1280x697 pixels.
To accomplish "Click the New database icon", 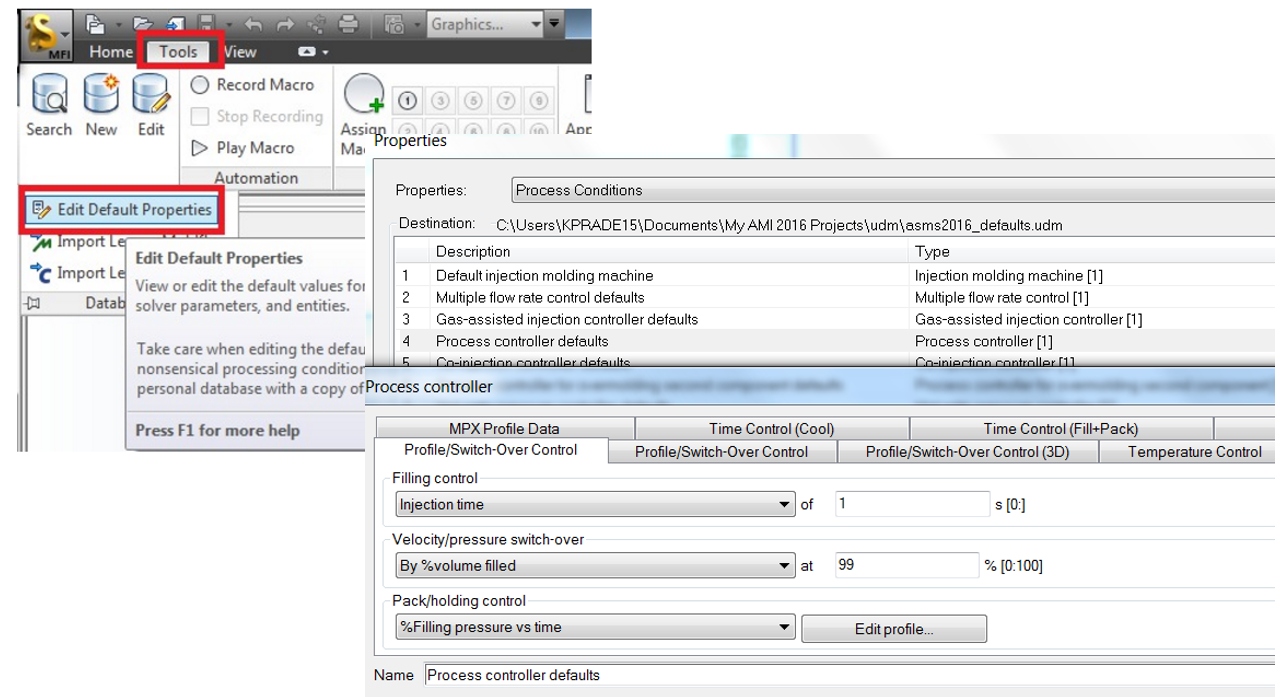I will click(100, 100).
